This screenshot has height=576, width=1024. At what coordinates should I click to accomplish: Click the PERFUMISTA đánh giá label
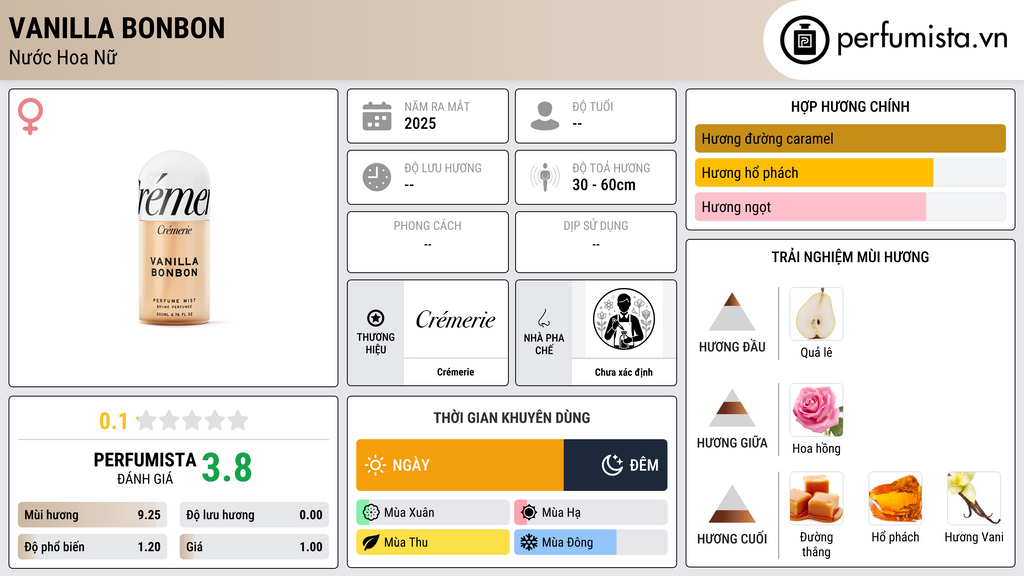[144, 468]
